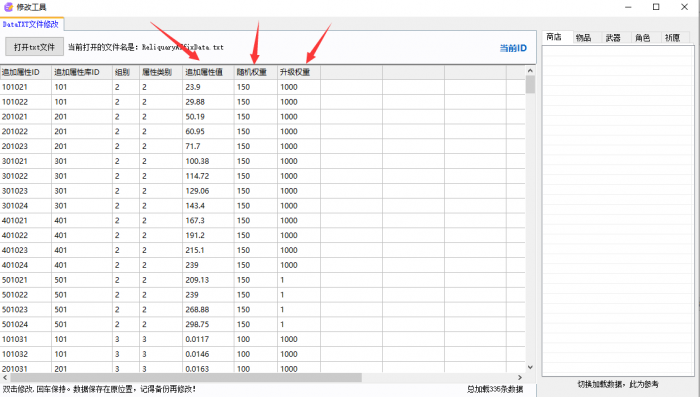This screenshot has height=397, width=700.
Task: Click the value cell 143.4
Action: (208, 206)
